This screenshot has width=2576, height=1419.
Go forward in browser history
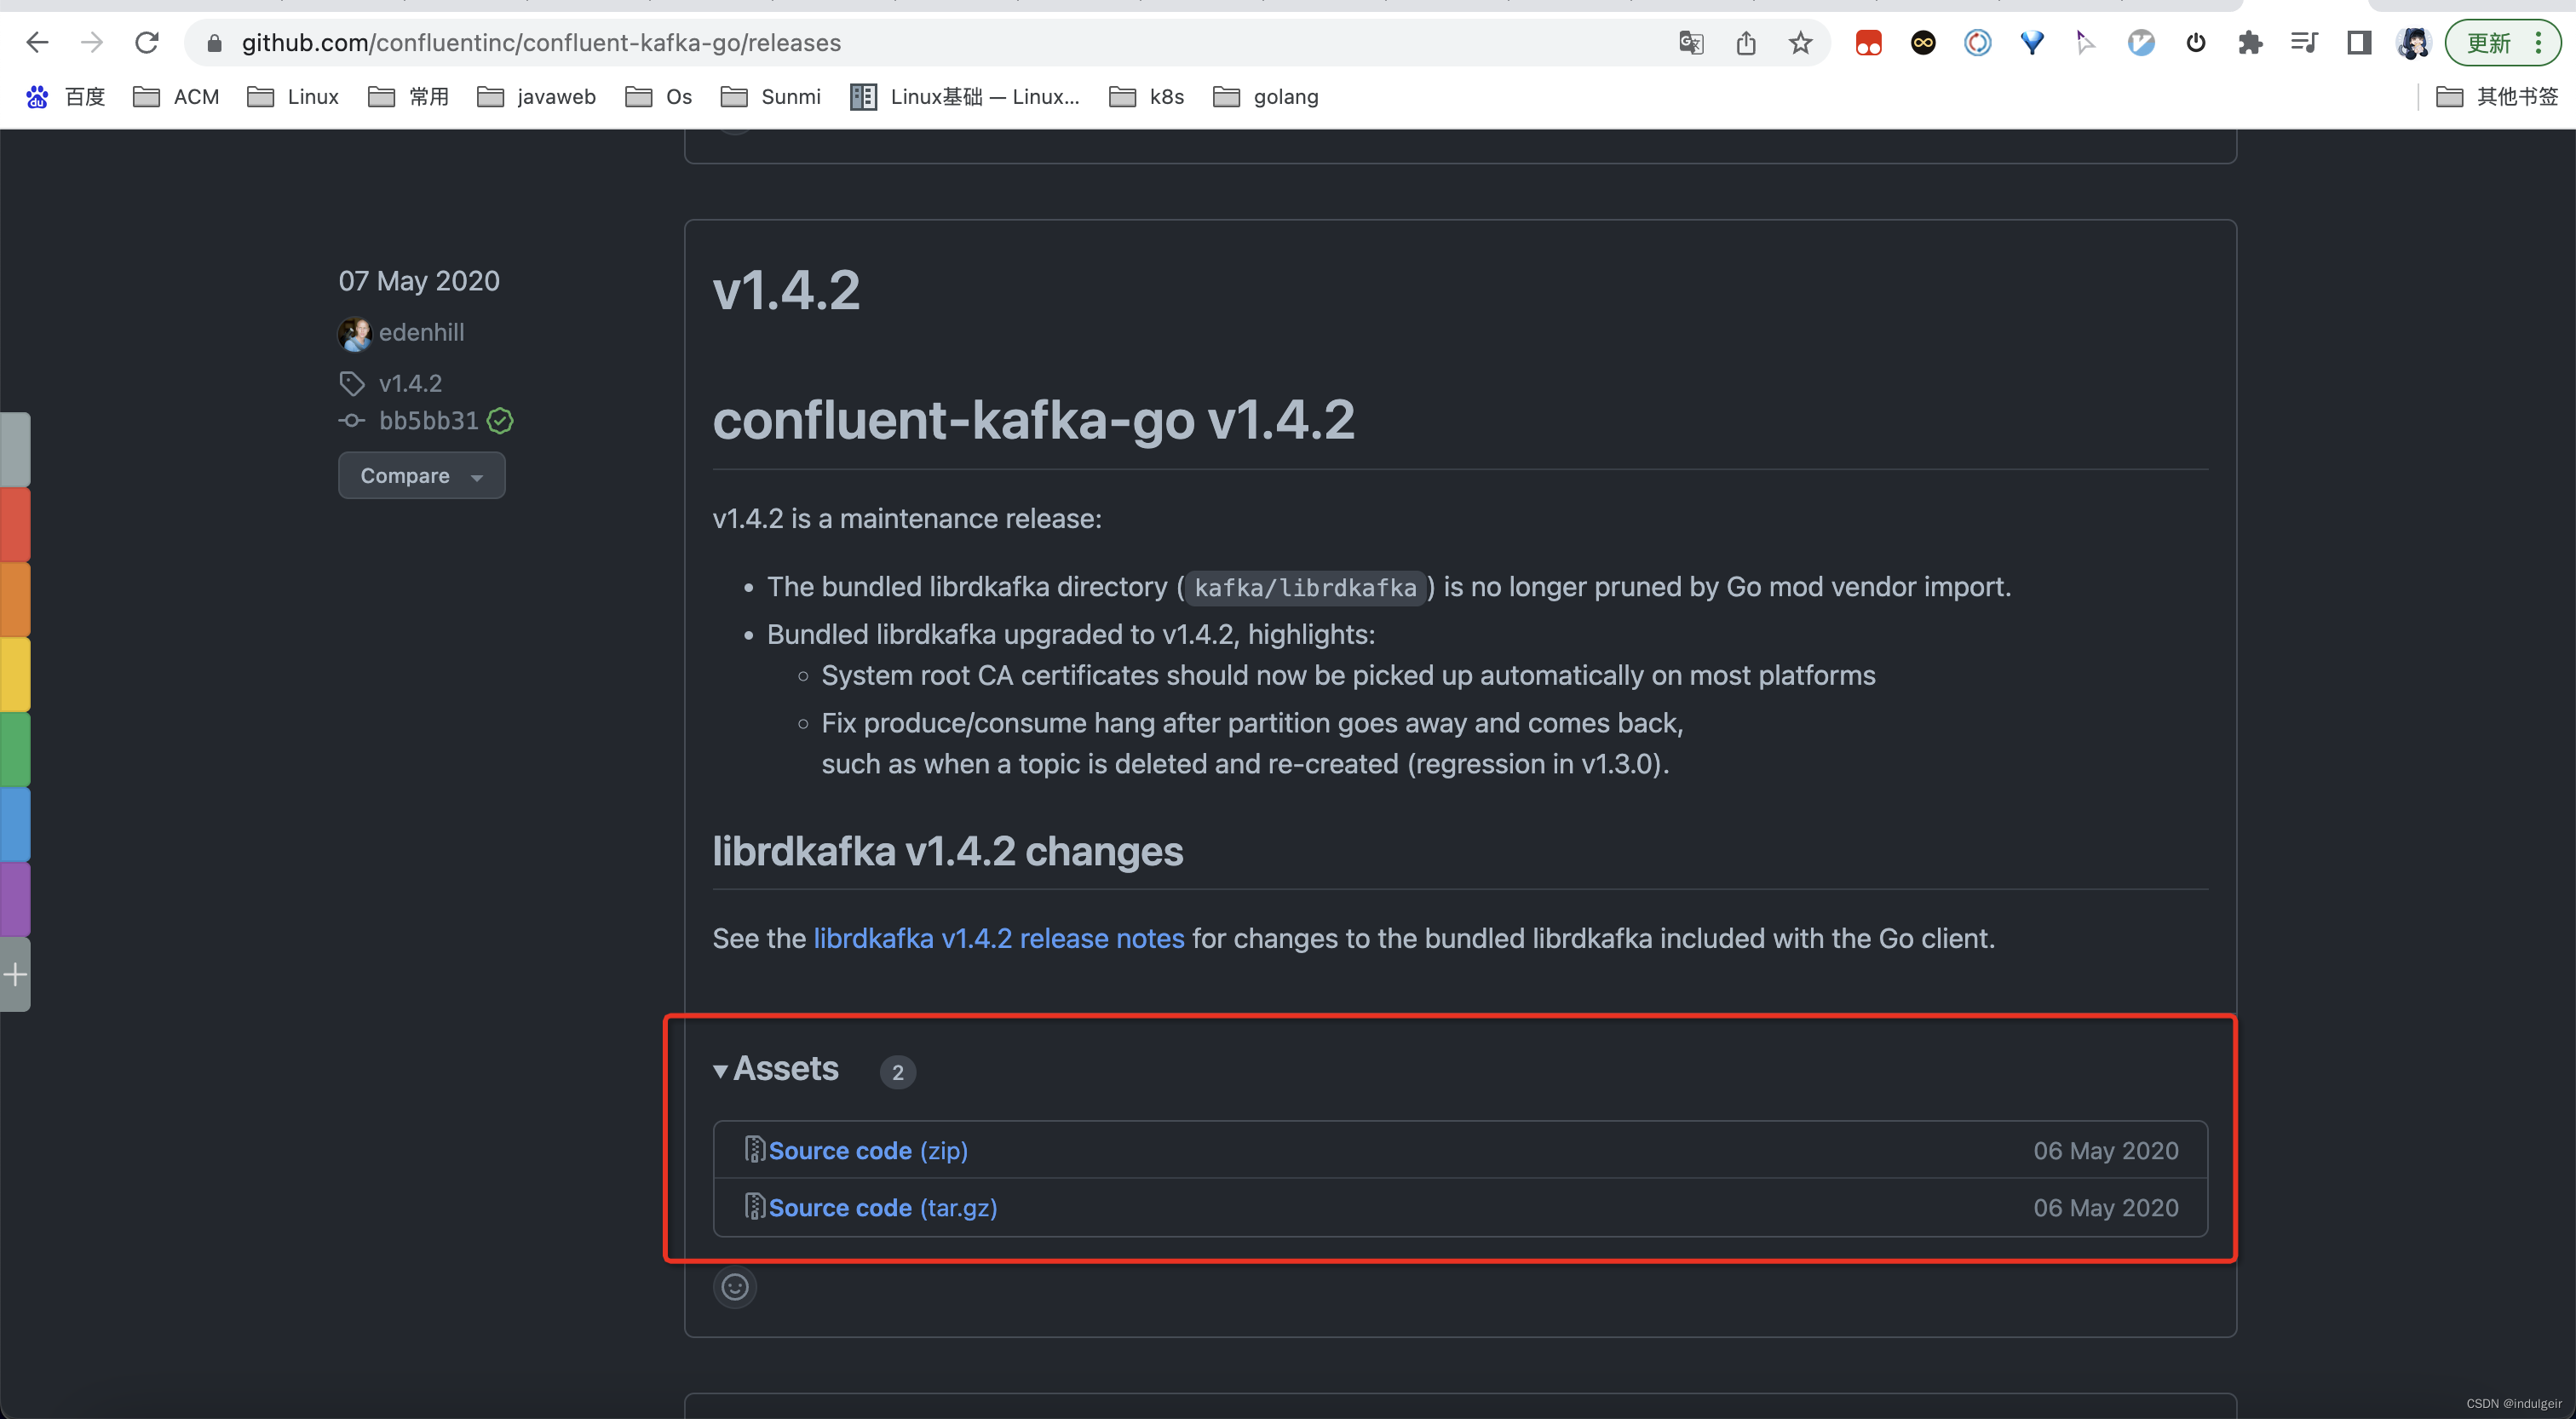tap(92, 42)
